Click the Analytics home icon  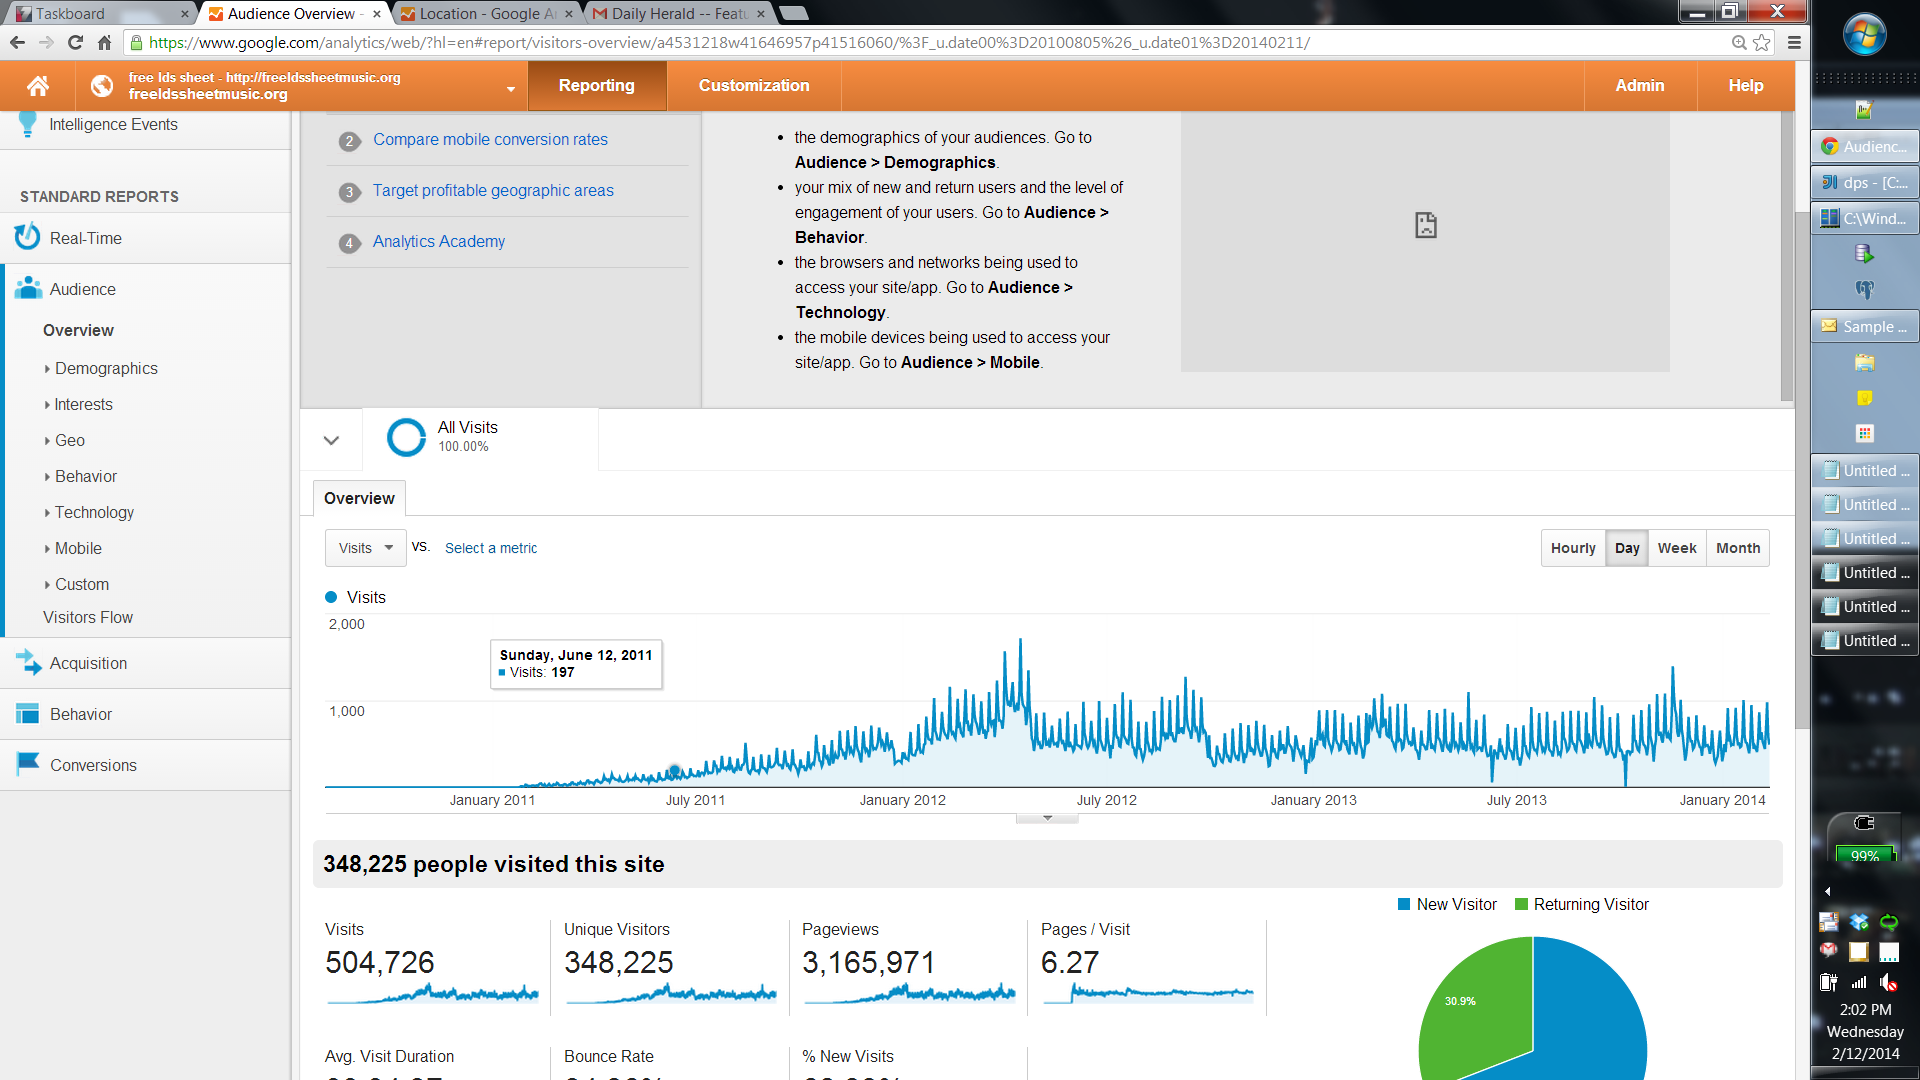pyautogui.click(x=38, y=86)
